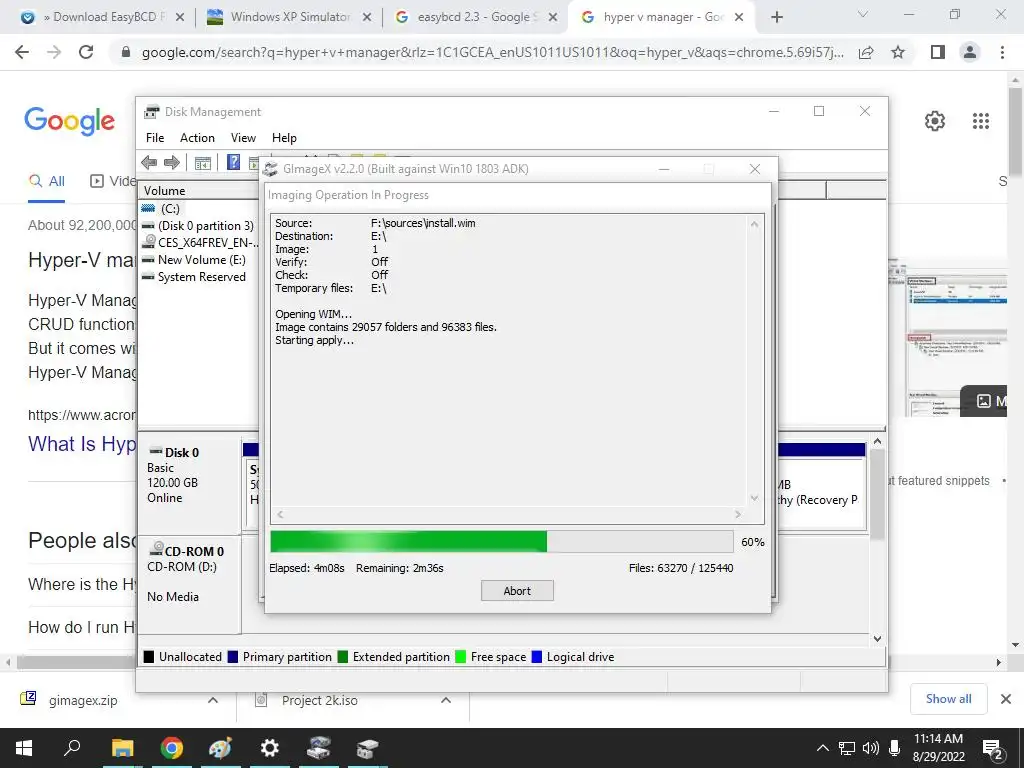The image size is (1024, 768).
Task: Close the downloads bar
Action: (x=1006, y=699)
